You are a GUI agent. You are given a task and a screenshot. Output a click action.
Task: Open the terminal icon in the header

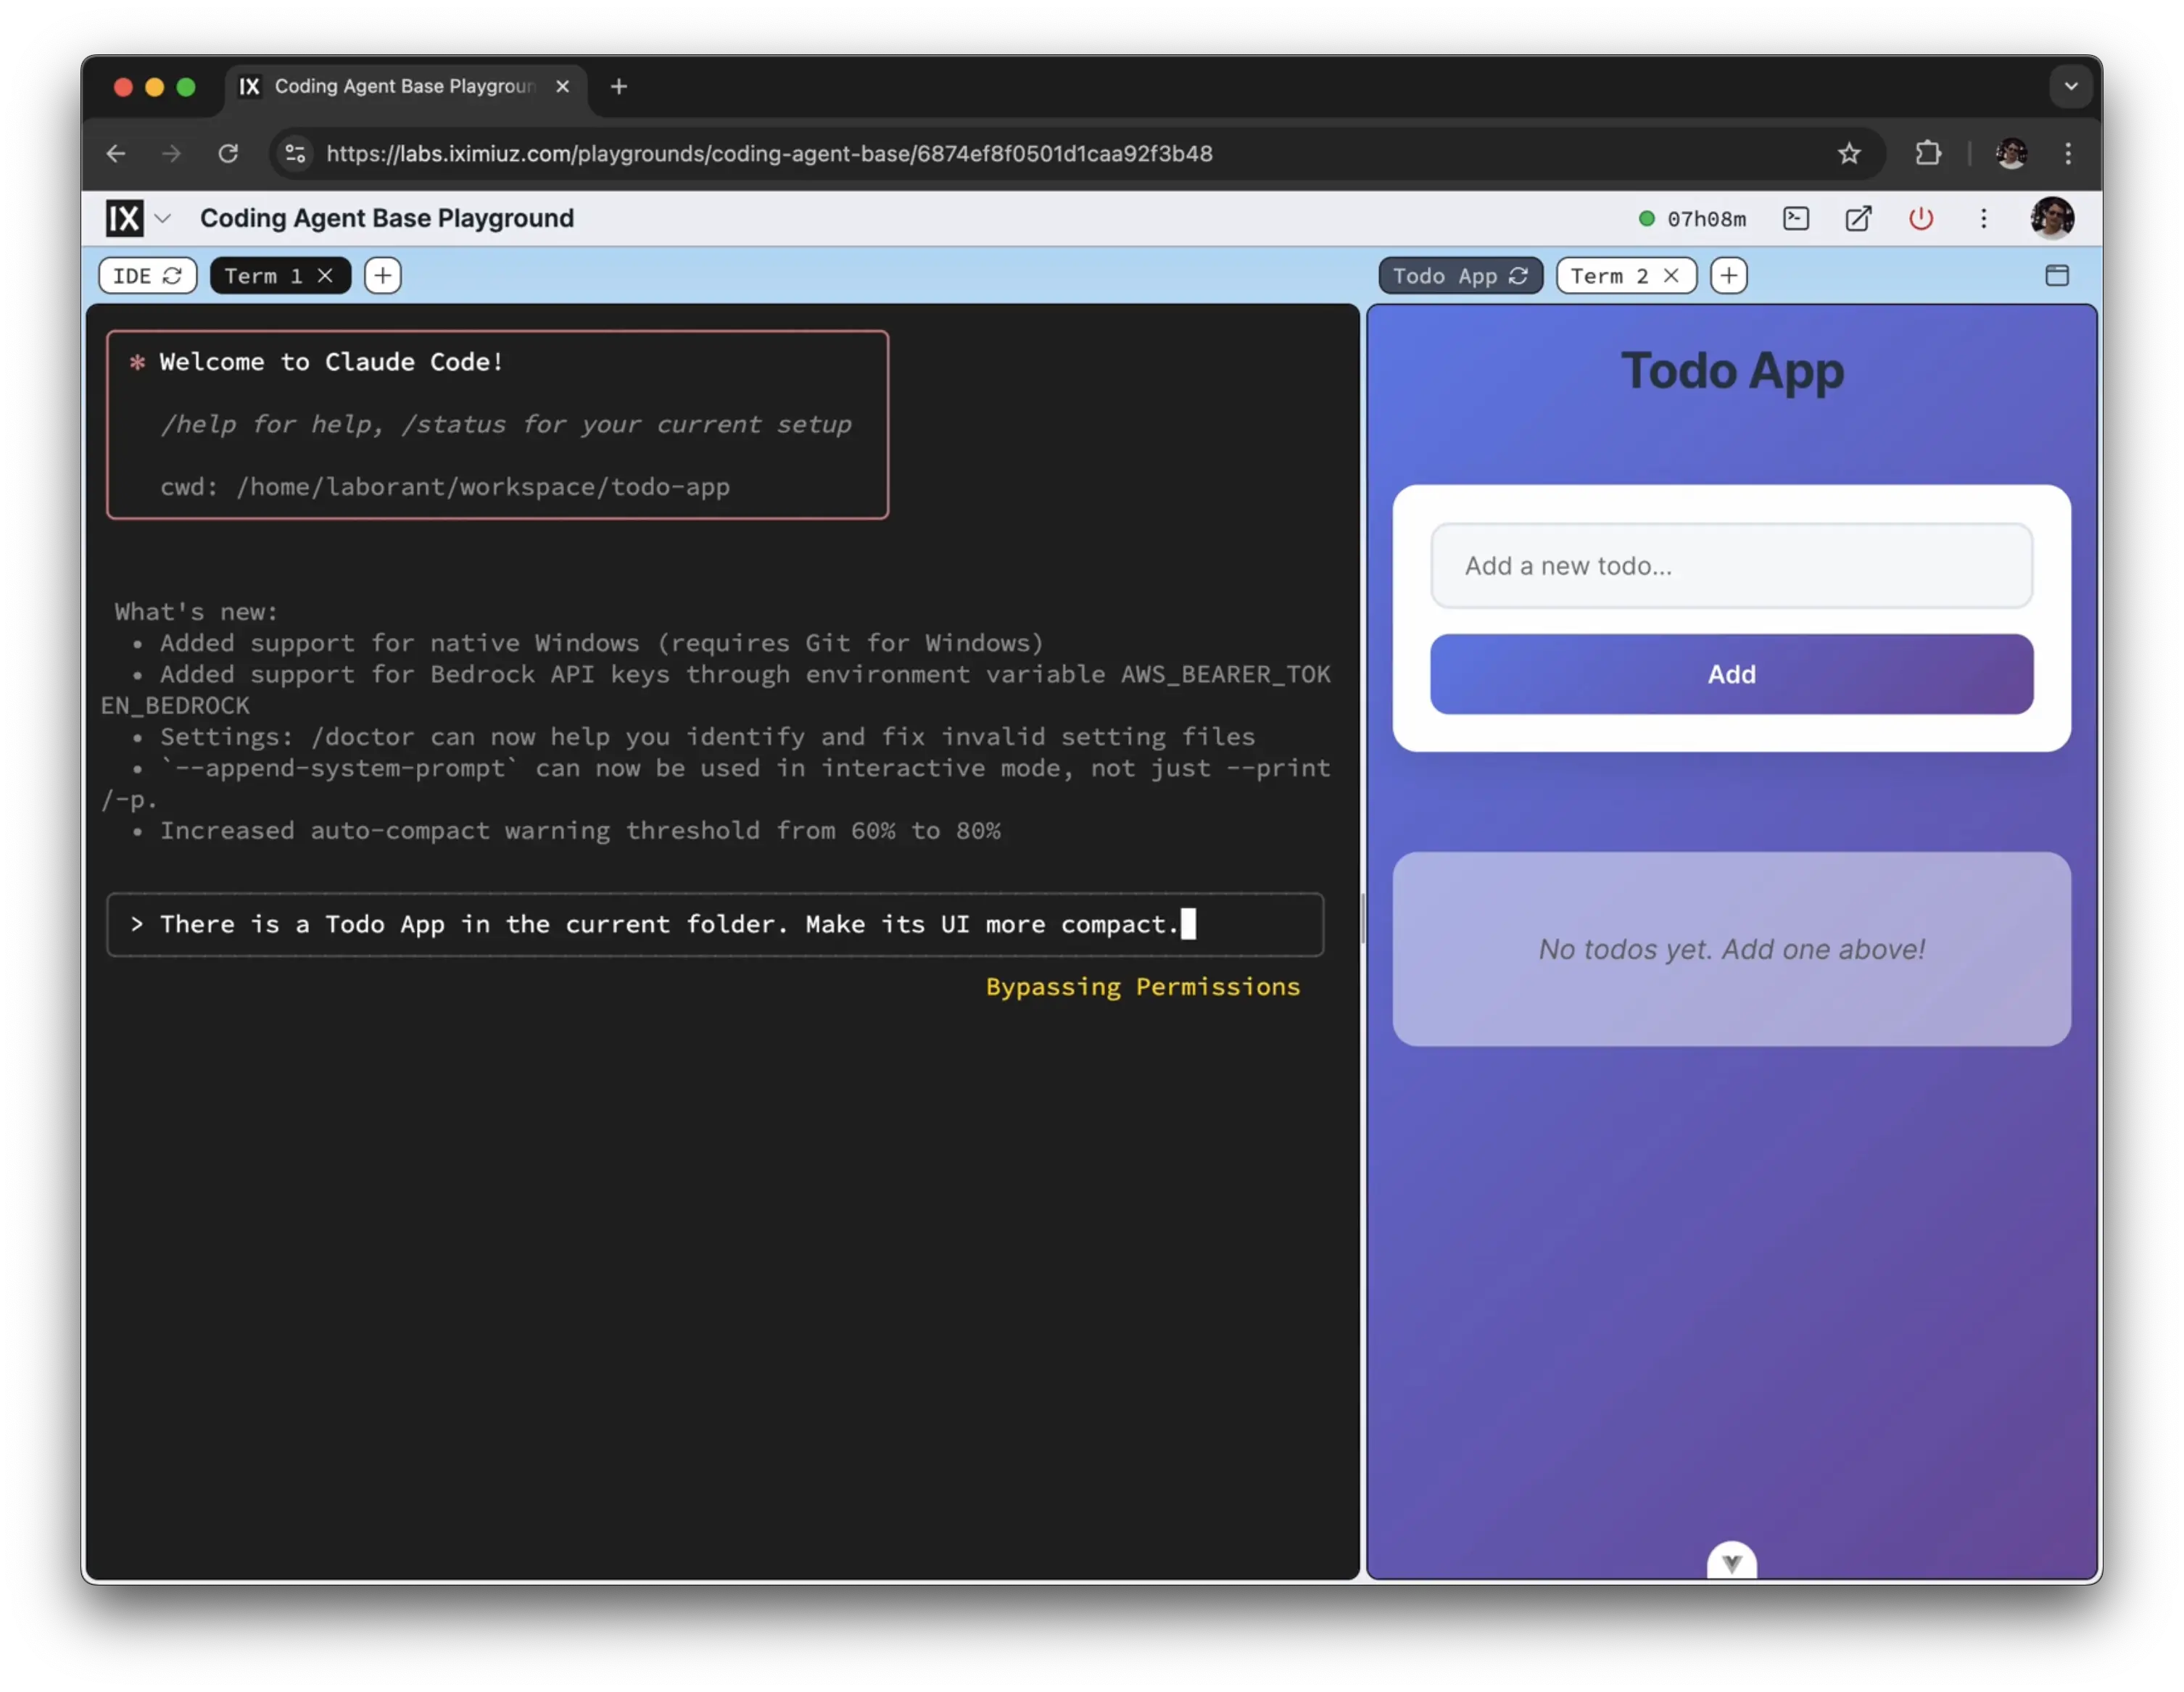point(1796,218)
